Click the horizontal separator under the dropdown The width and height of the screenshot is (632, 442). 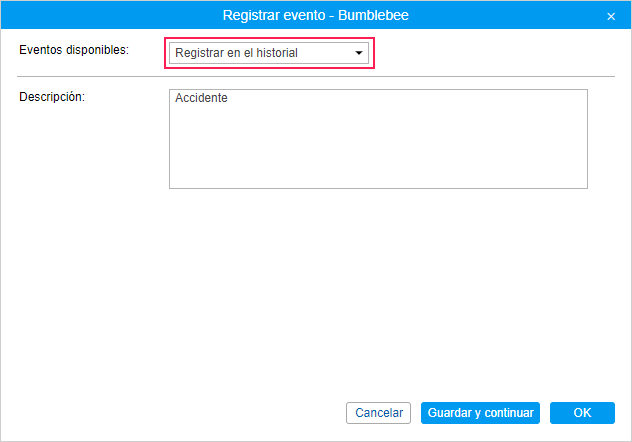(316, 76)
